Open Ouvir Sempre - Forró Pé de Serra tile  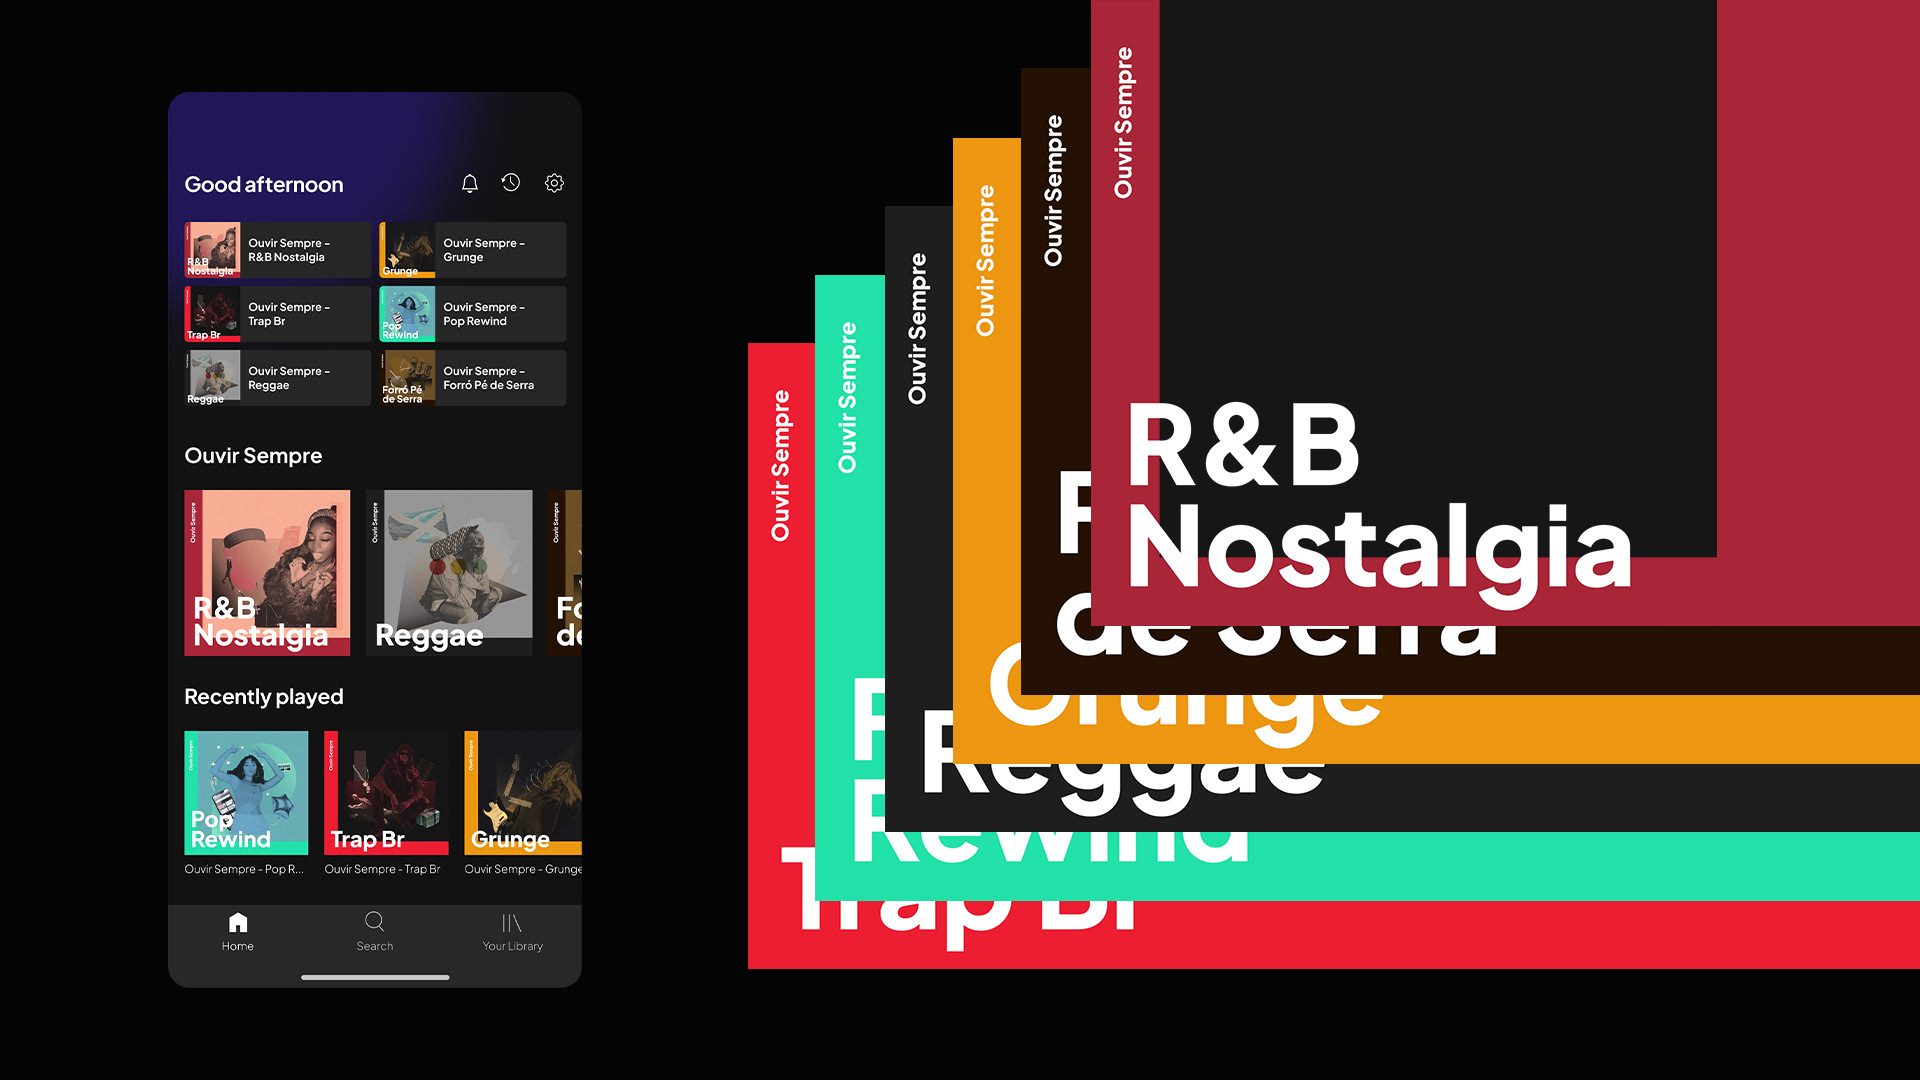pos(472,378)
